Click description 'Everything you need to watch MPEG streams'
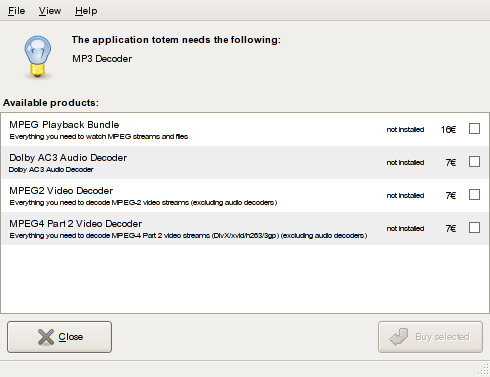Screen dimensions: 490x377 (99, 137)
